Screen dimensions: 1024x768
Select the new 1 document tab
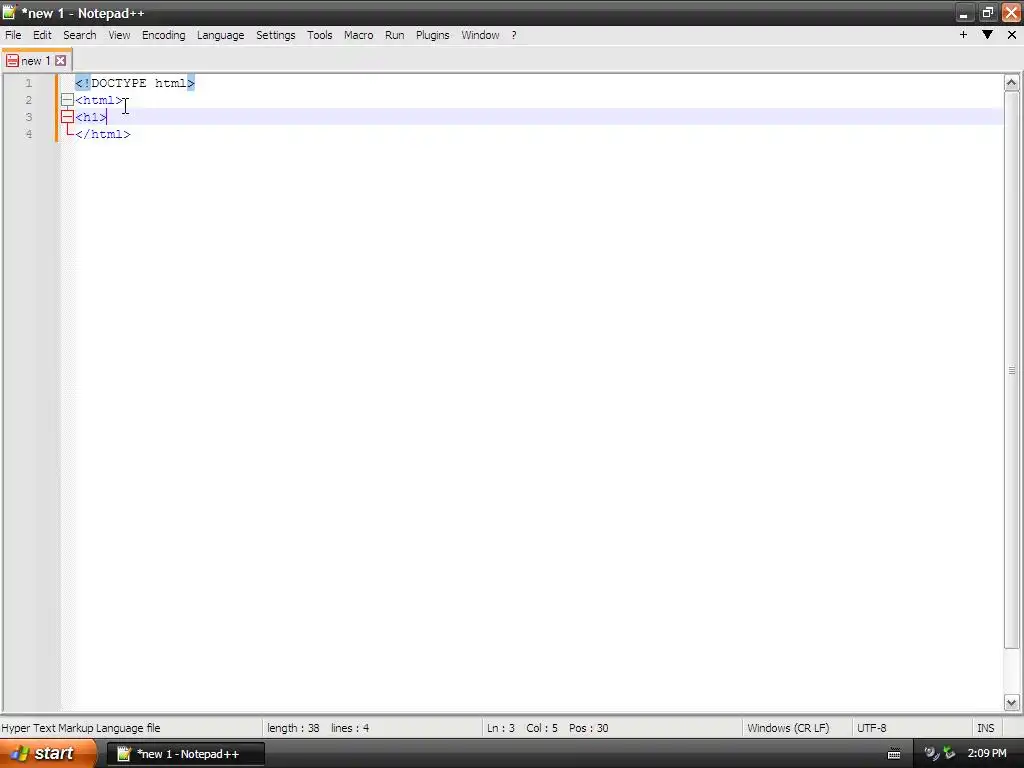[36, 61]
